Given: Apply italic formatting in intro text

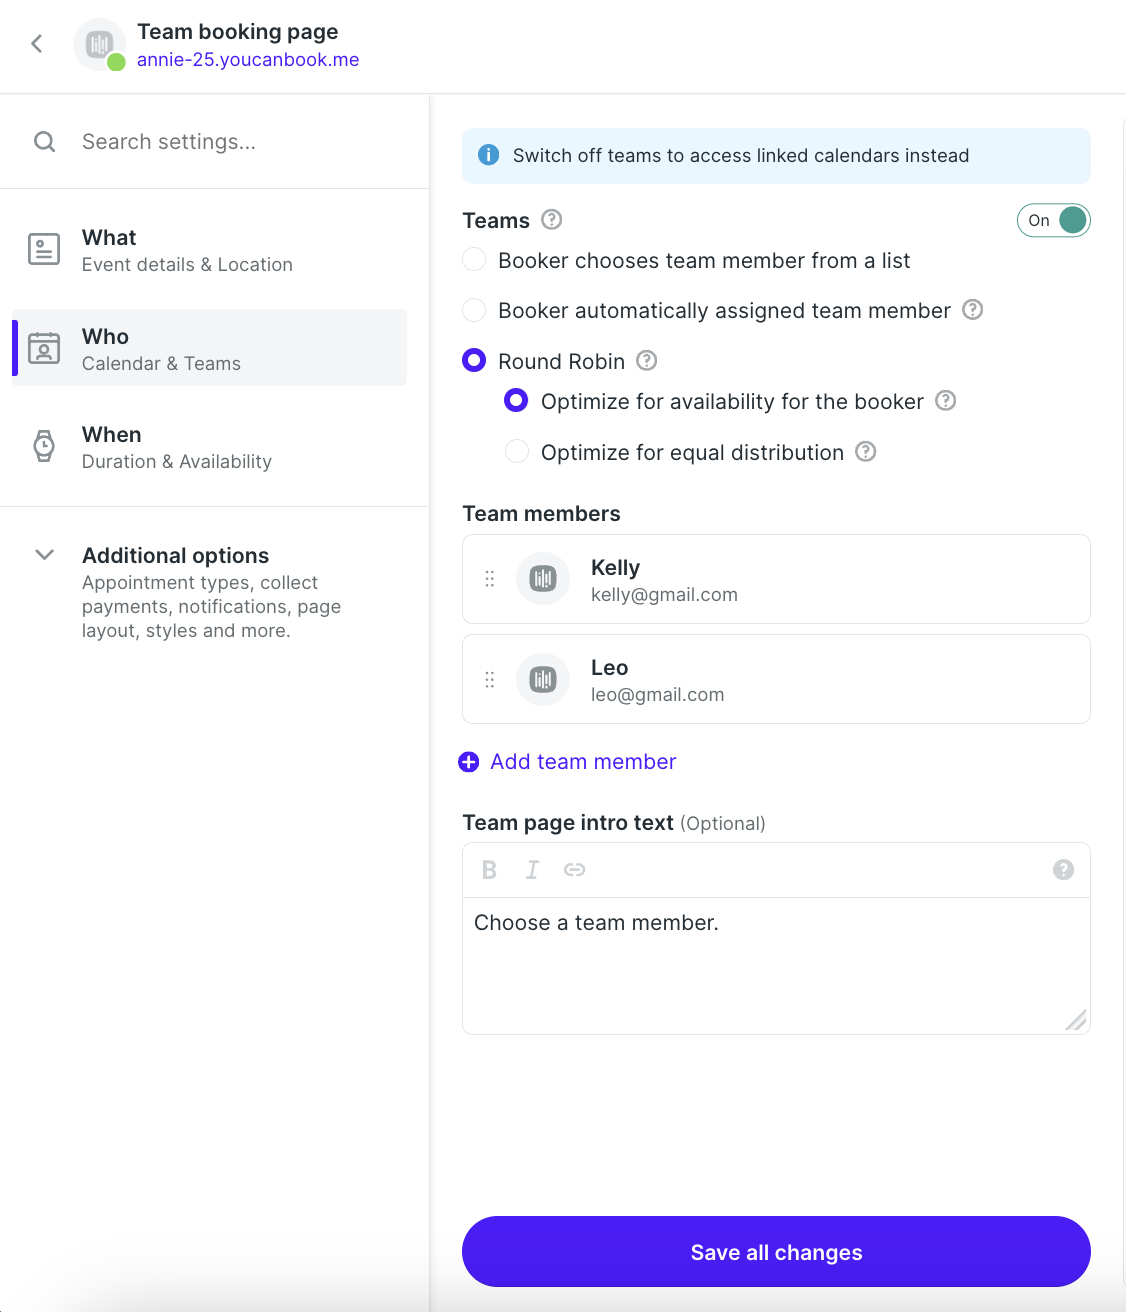Looking at the screenshot, I should point(532,870).
